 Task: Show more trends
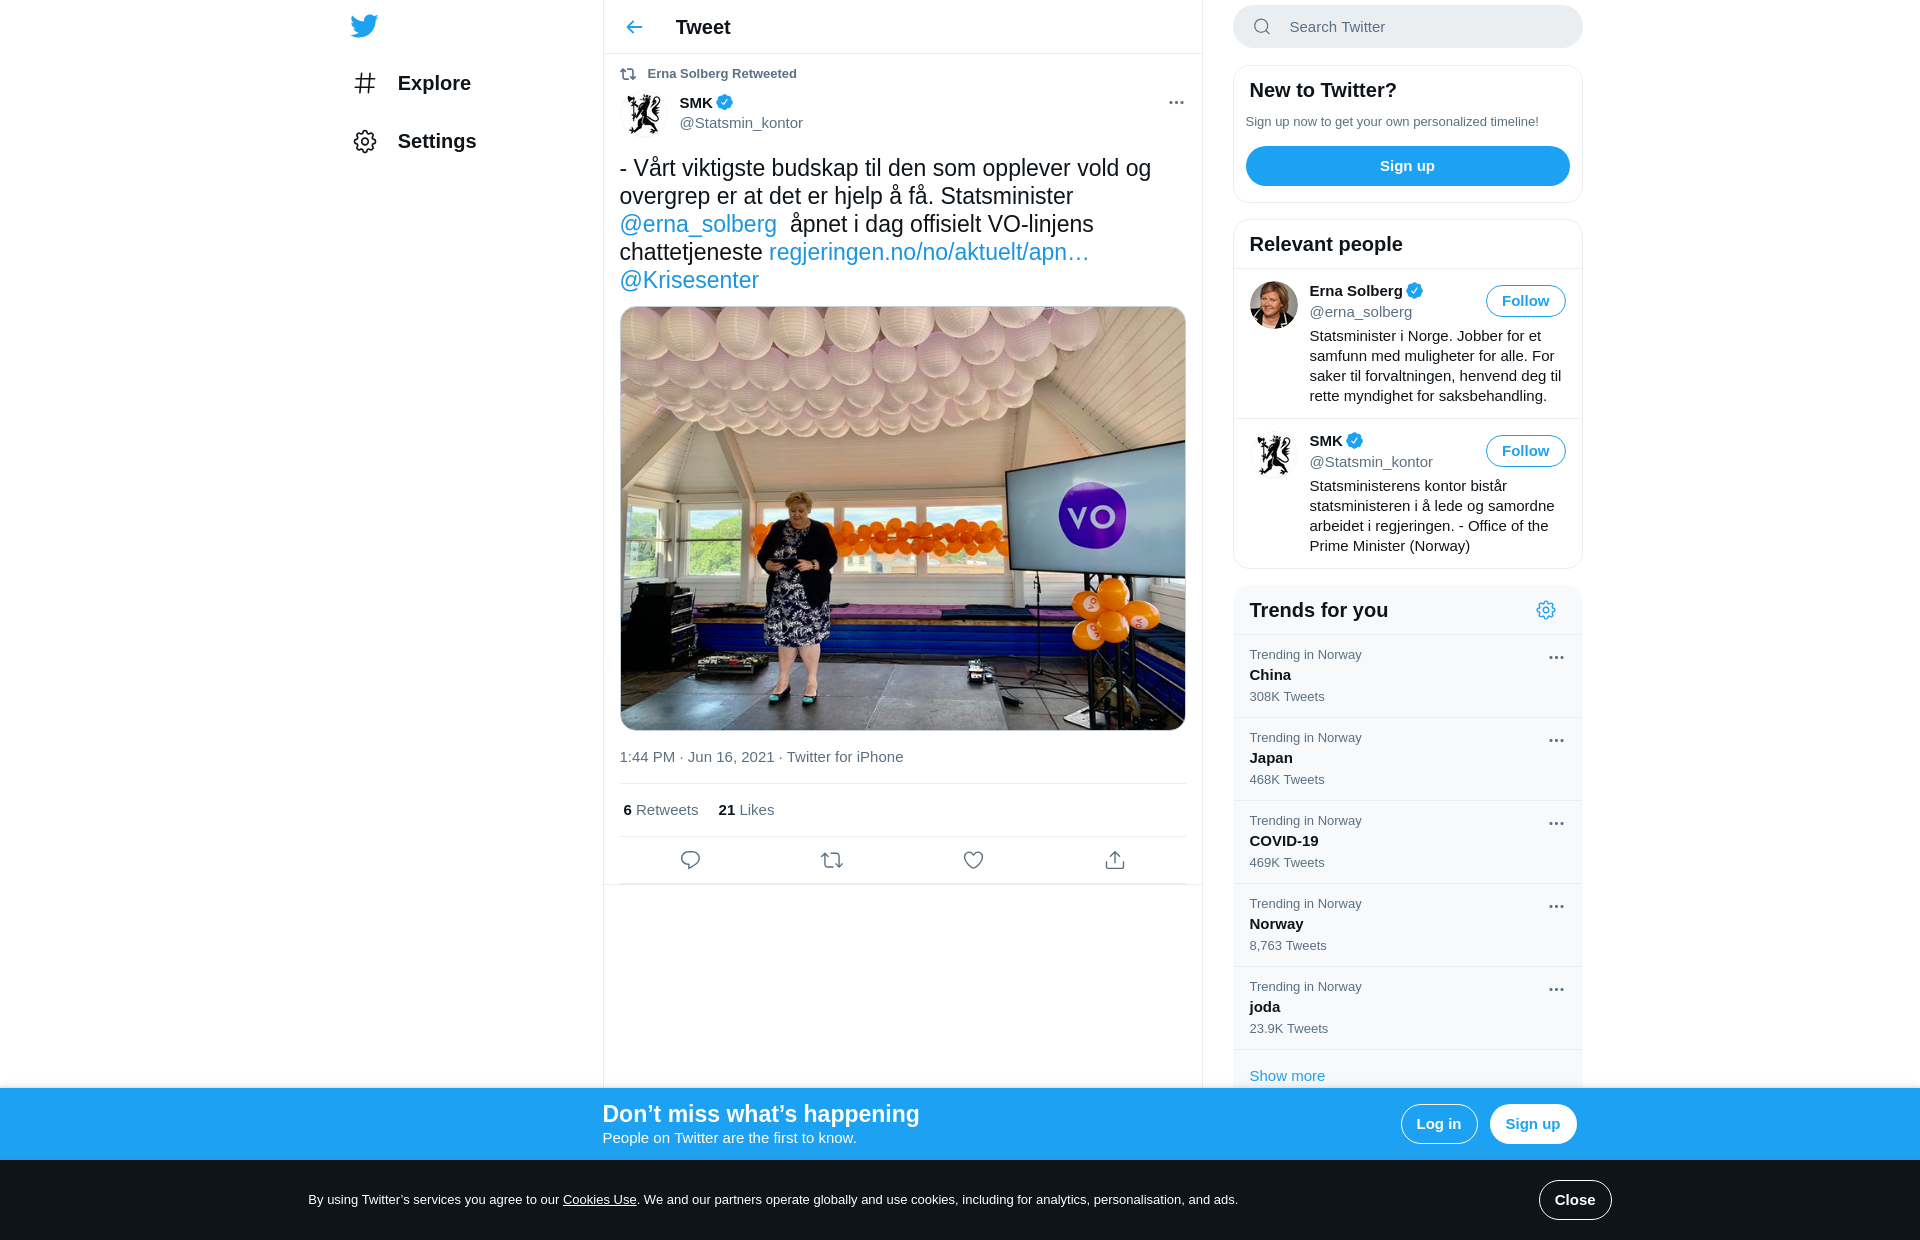[1287, 1076]
